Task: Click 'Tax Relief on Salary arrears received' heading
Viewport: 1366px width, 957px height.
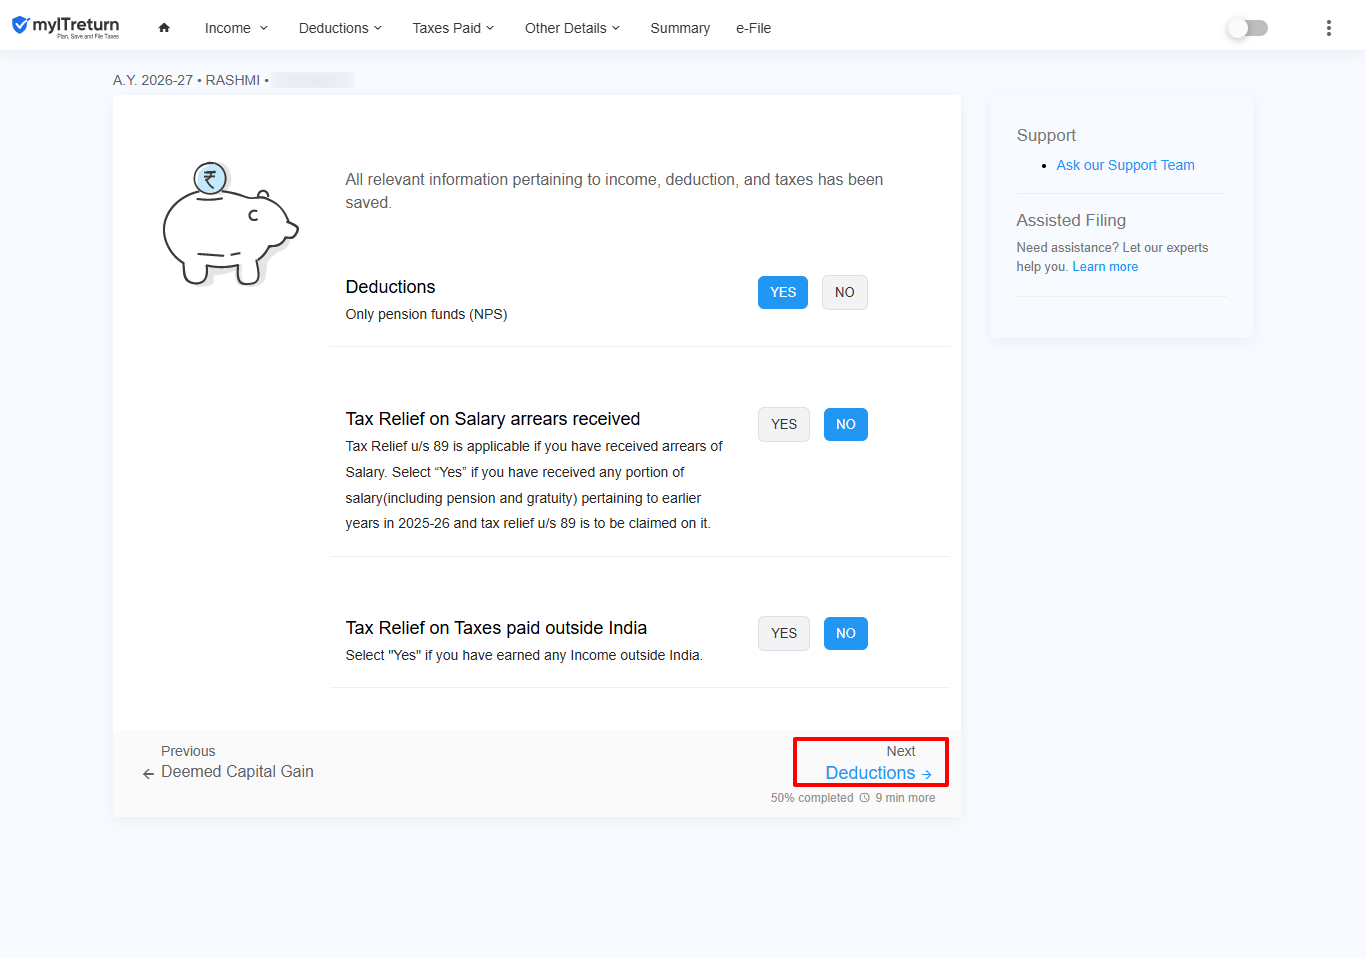Action: click(492, 419)
